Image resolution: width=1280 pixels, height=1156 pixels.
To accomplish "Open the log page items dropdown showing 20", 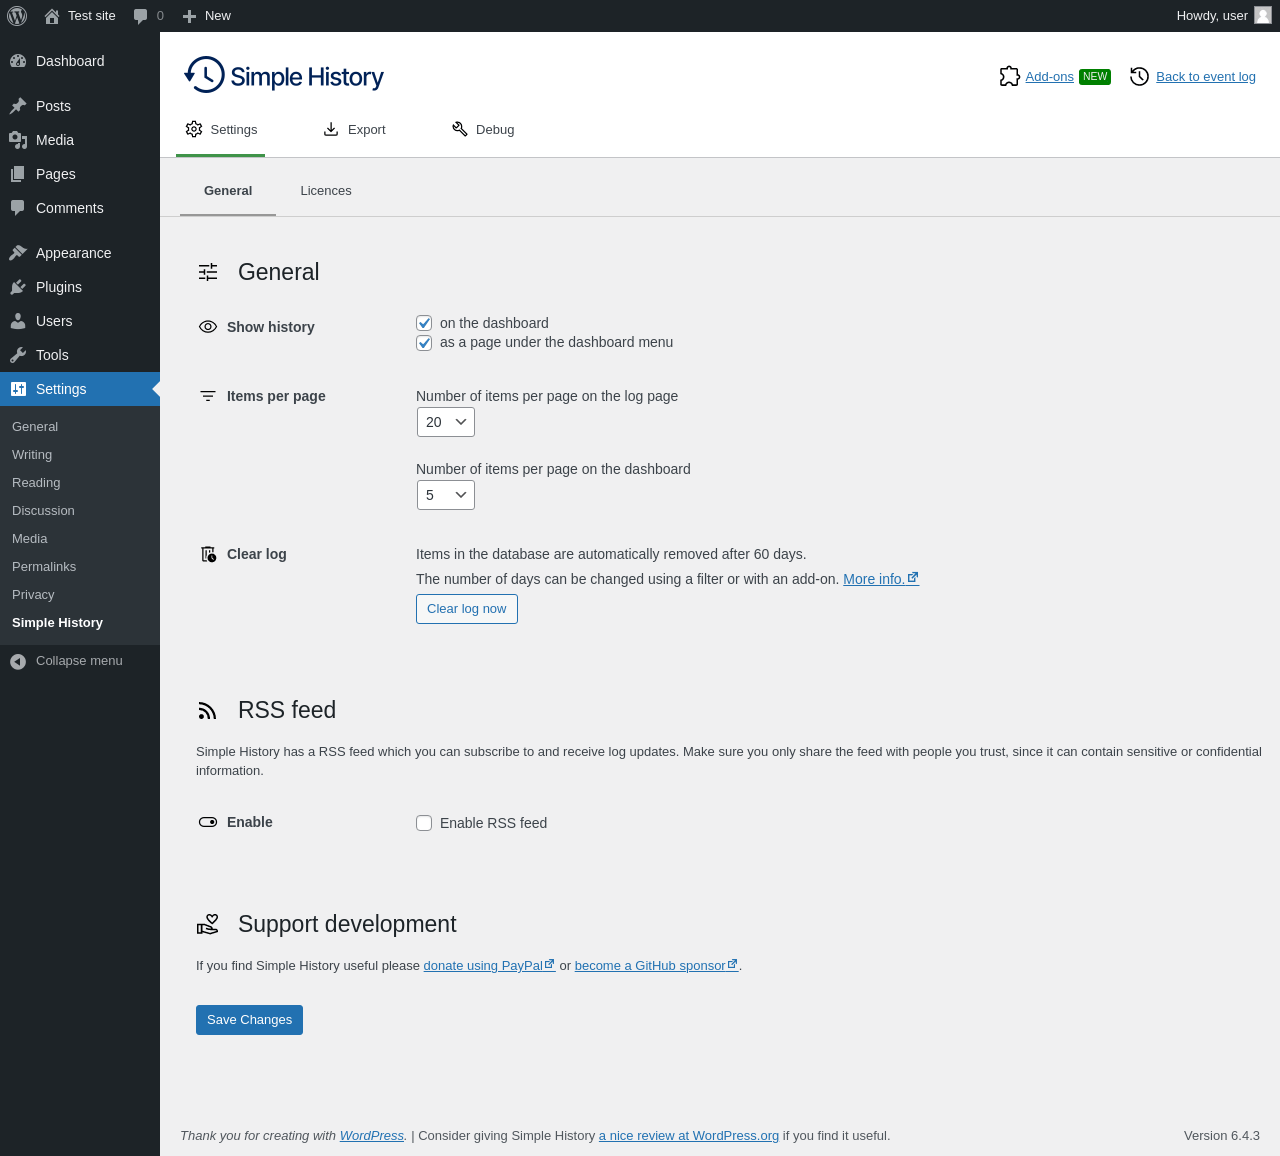I will [x=446, y=422].
